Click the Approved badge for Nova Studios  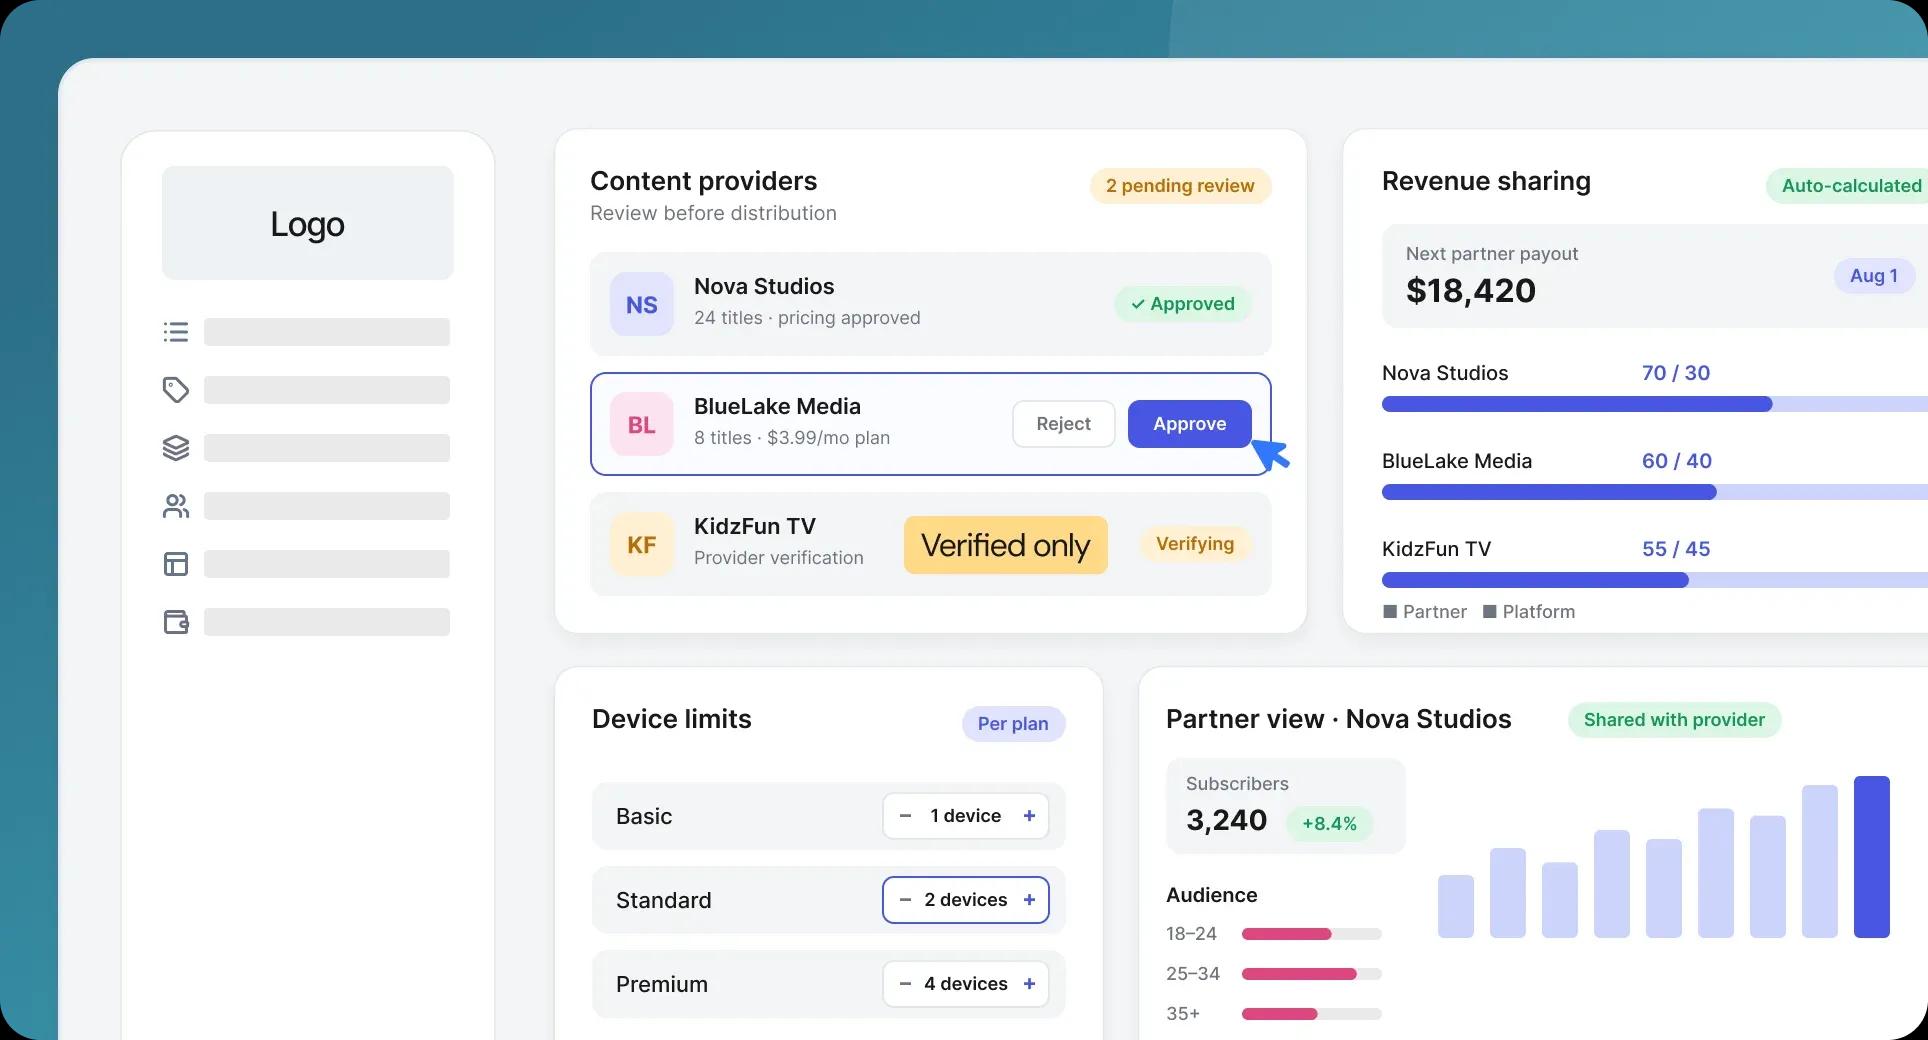(x=1183, y=304)
